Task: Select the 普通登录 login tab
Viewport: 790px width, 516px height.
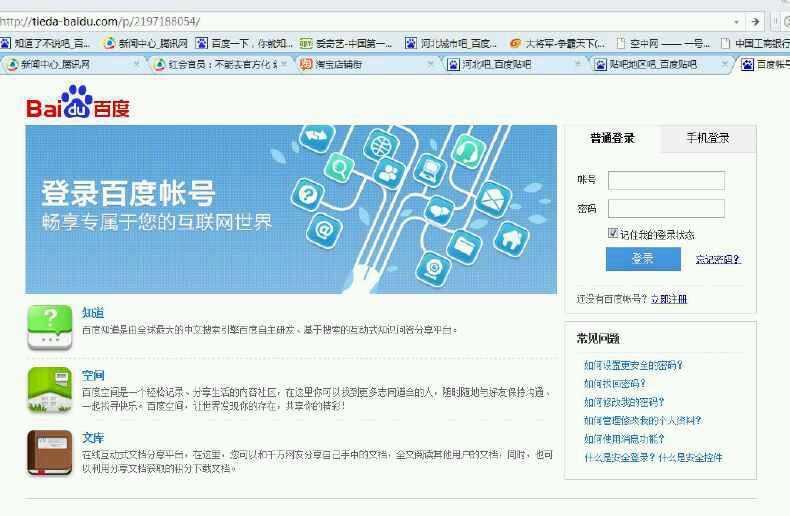Action: [612, 138]
